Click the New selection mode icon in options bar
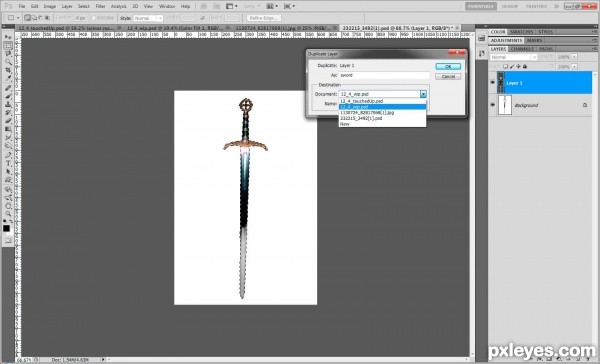Viewport: 600px width, 364px height. pyautogui.click(x=28, y=18)
